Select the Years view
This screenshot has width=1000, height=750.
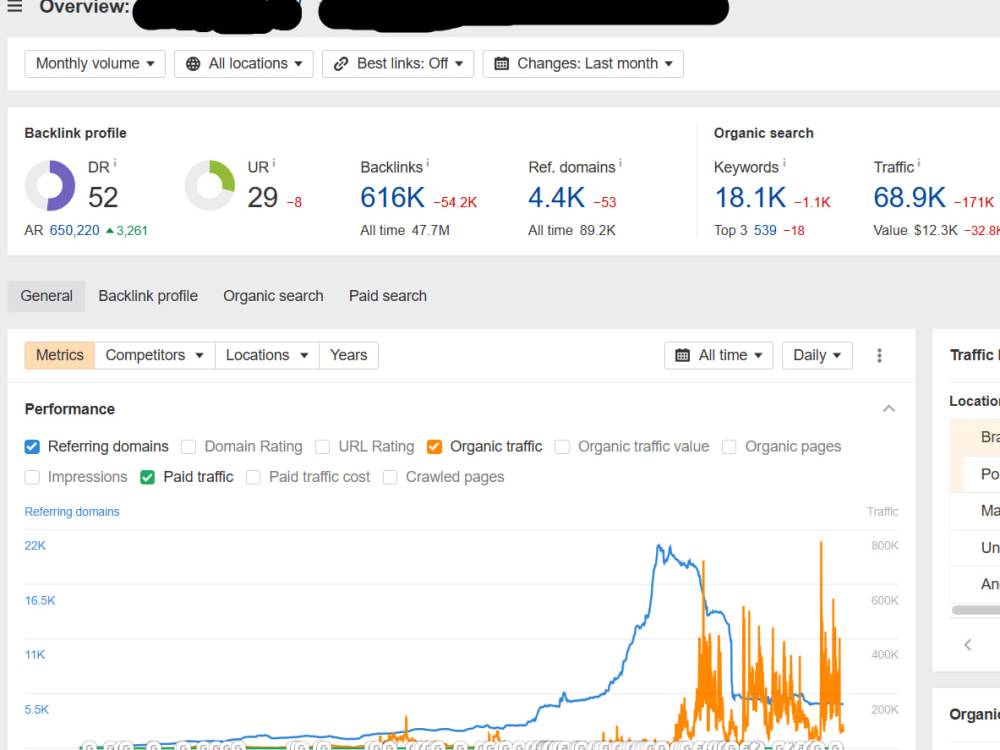click(x=348, y=355)
